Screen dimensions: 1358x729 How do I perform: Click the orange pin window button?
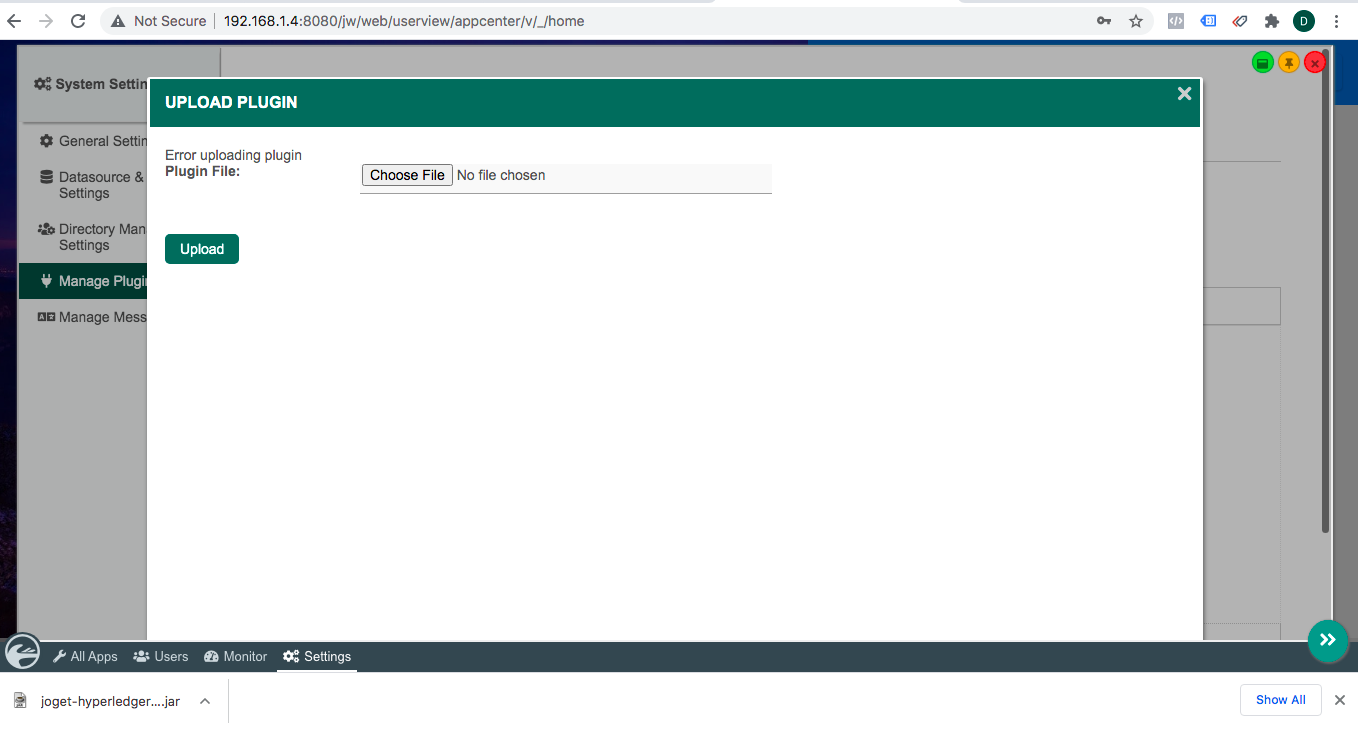[x=1289, y=63]
